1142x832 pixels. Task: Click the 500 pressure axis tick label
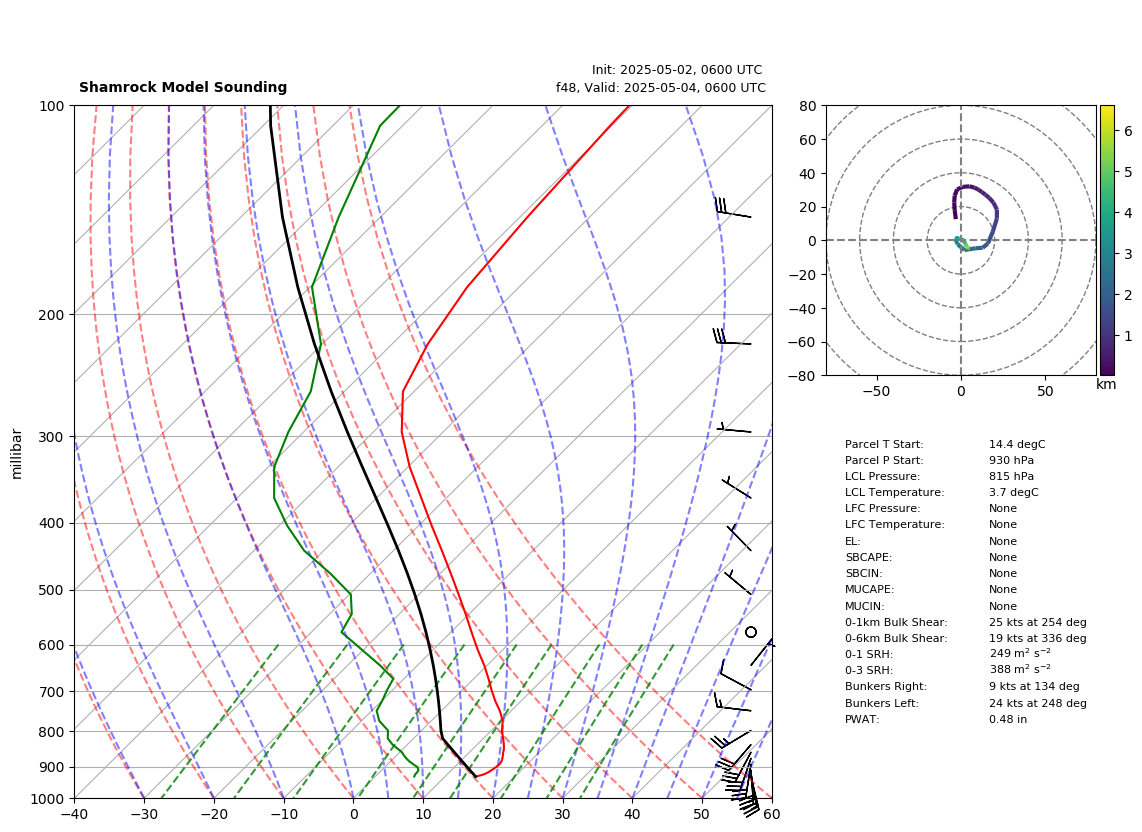pyautogui.click(x=51, y=590)
